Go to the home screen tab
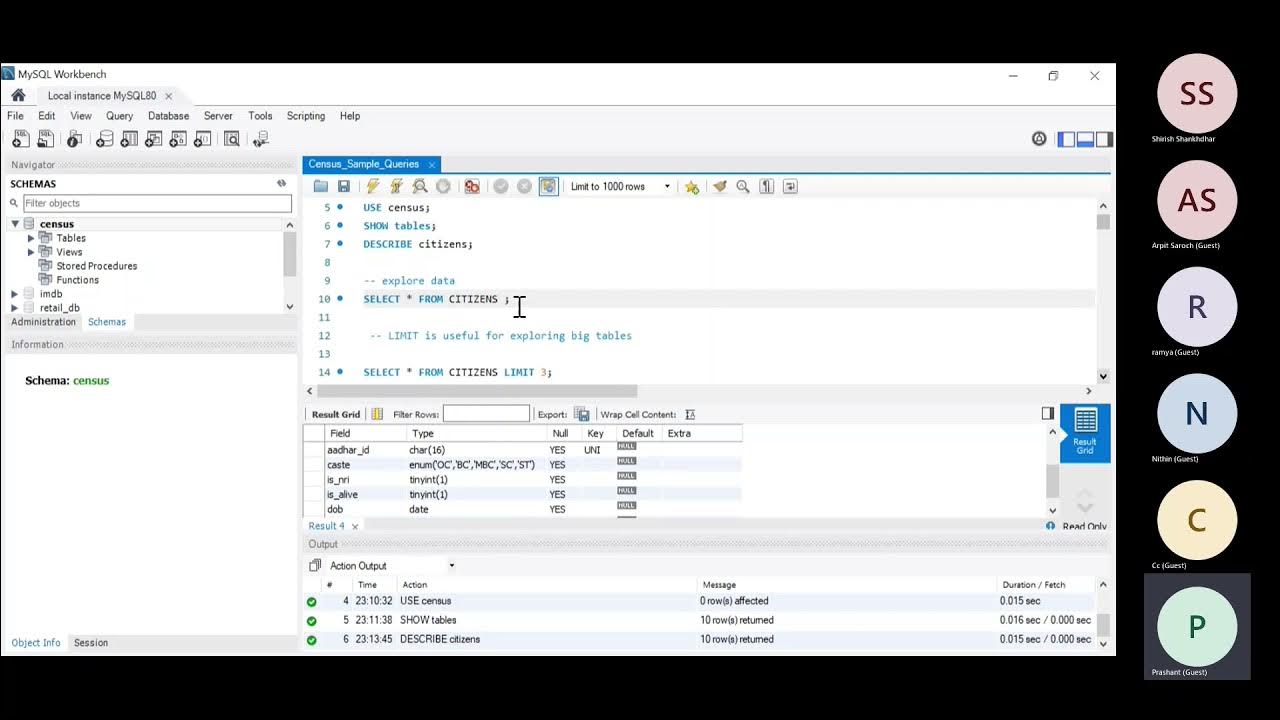 [x=18, y=96]
